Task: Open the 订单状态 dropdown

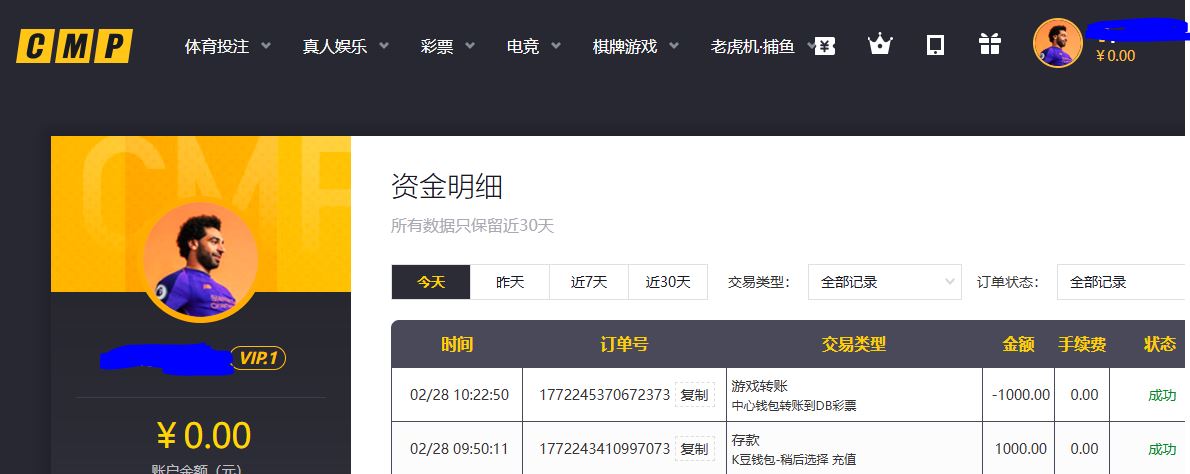Action: (1120, 282)
